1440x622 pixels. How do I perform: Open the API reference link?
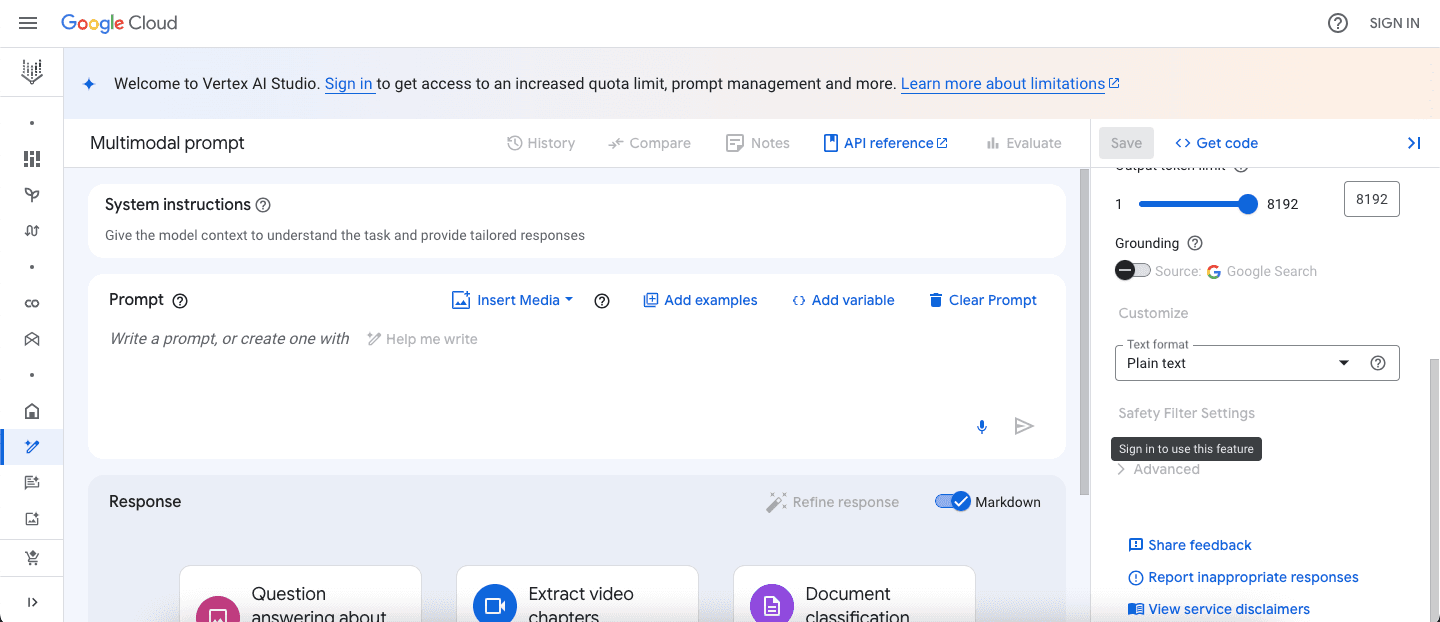coord(885,143)
